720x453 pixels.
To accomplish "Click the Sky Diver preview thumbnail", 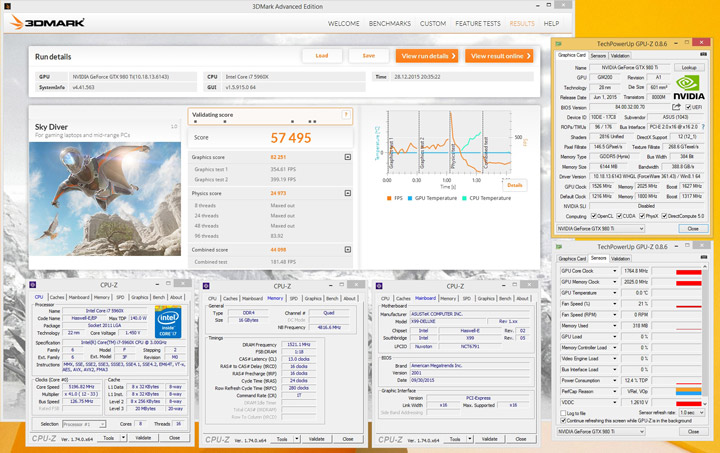I will tap(105, 199).
